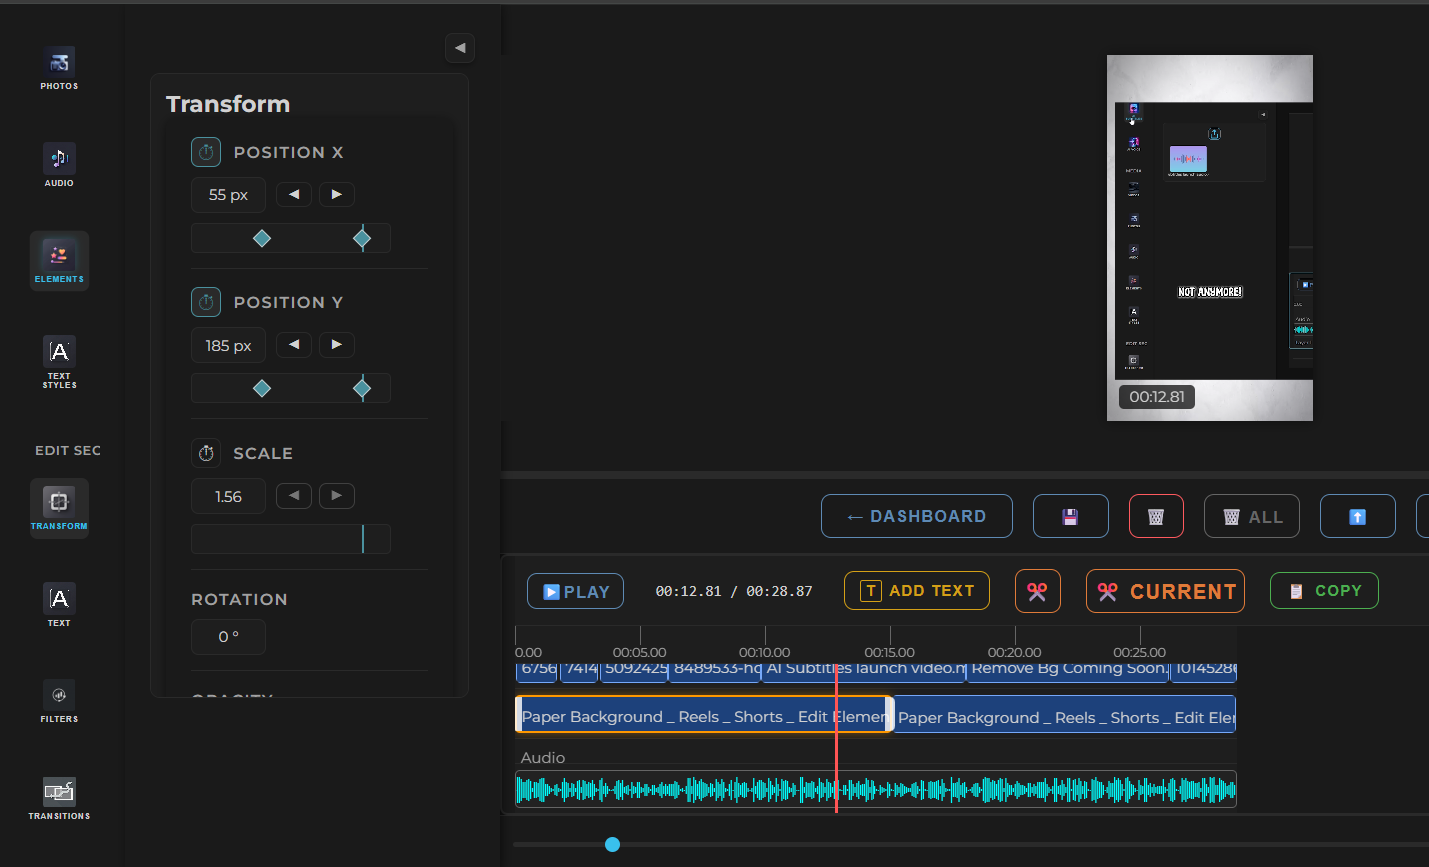Screen dimensions: 1429x867
Task: Open the Text edit section
Action: click(x=59, y=606)
